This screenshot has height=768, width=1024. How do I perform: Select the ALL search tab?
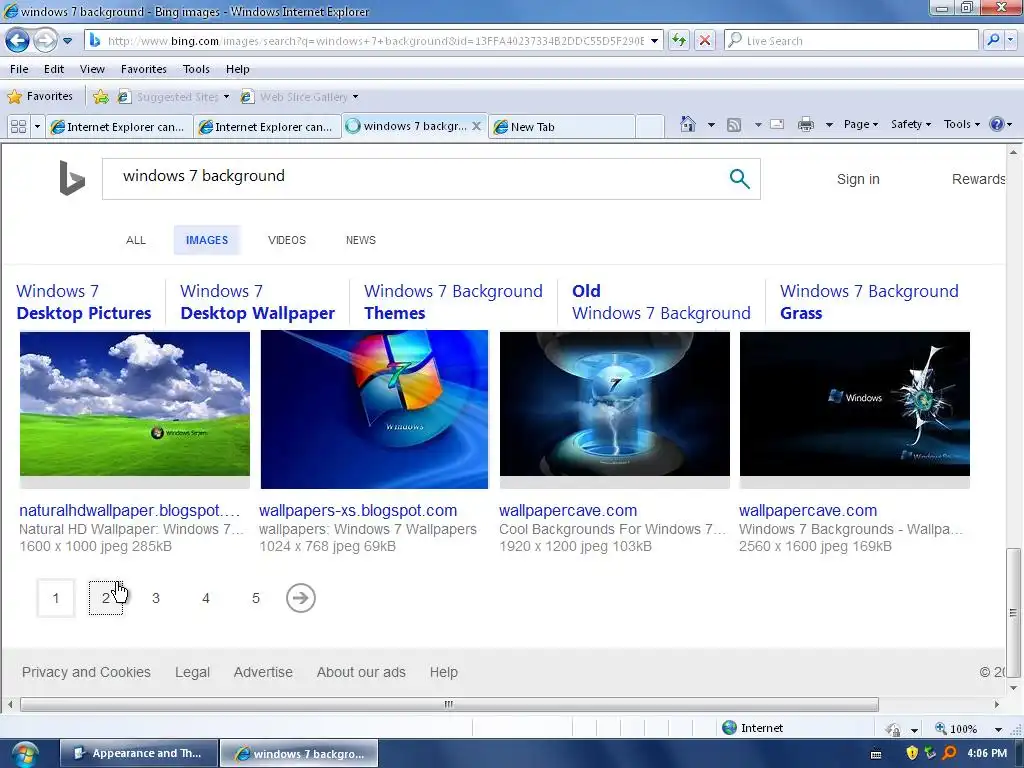coord(136,240)
